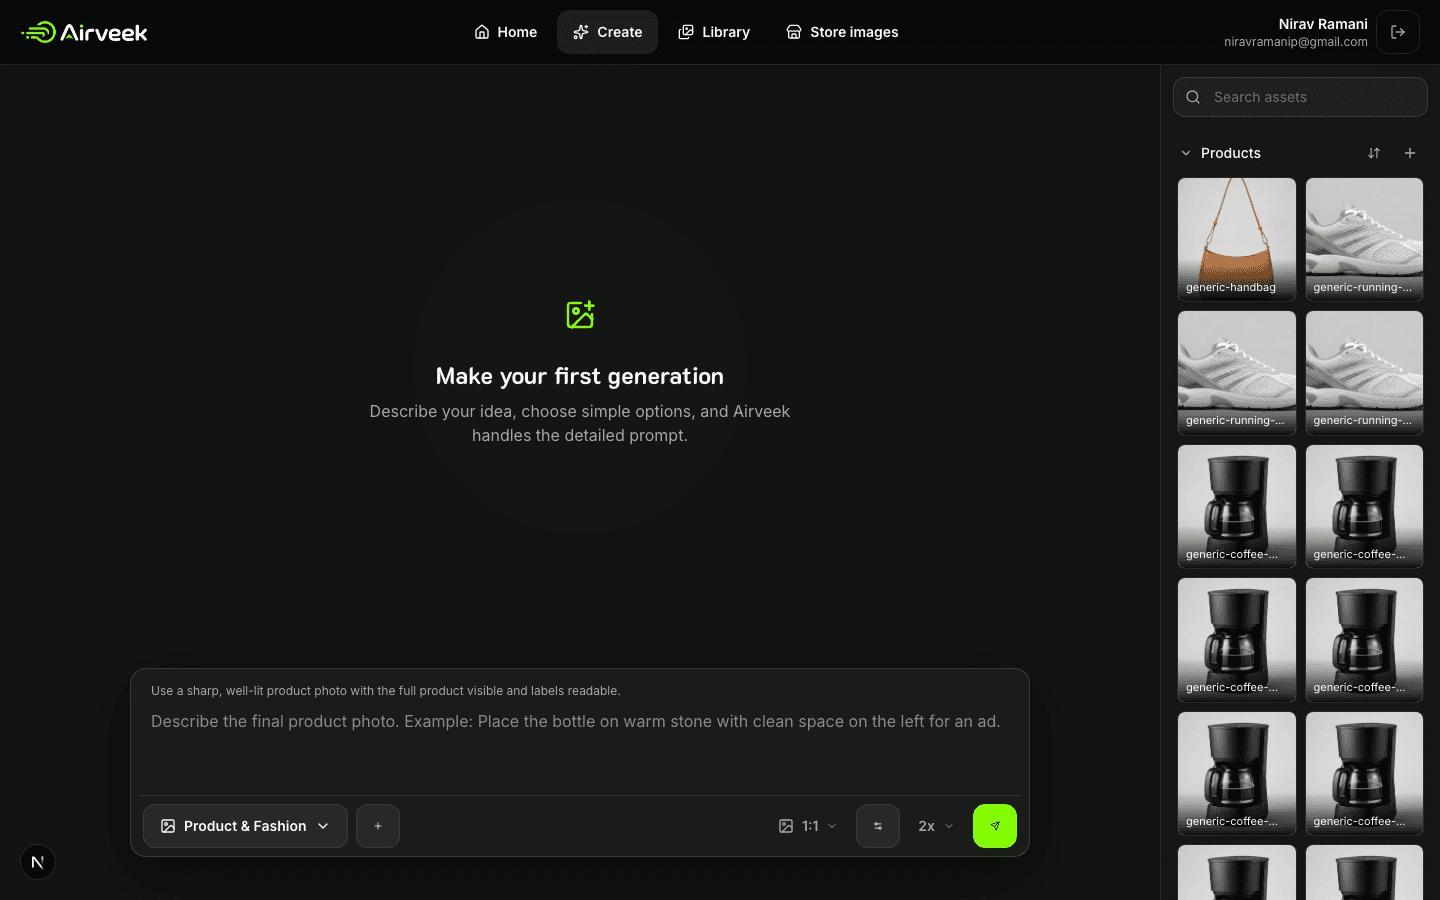The image size is (1440, 900).
Task: Switch to the Library section
Action: 714,32
